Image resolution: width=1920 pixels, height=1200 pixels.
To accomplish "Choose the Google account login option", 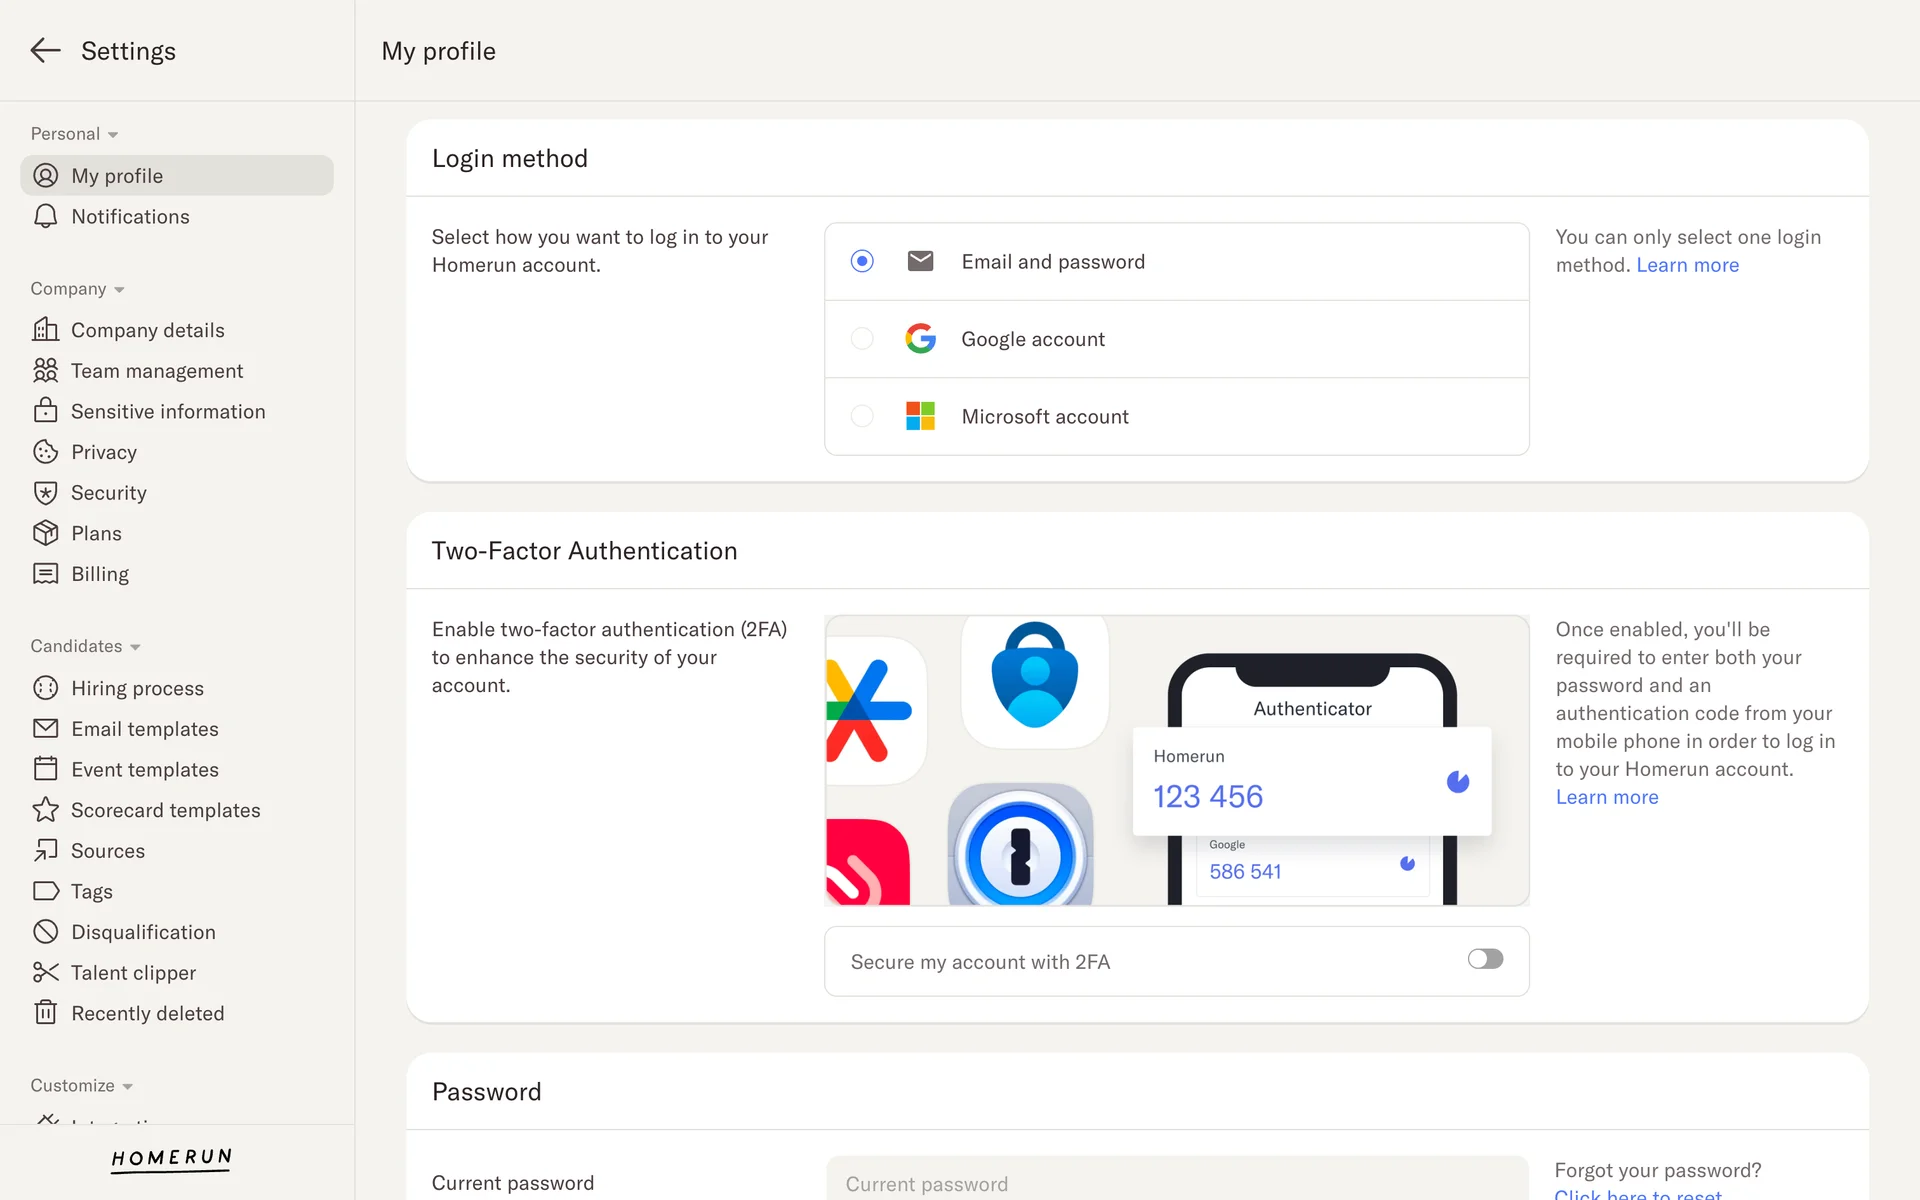I will click(862, 339).
